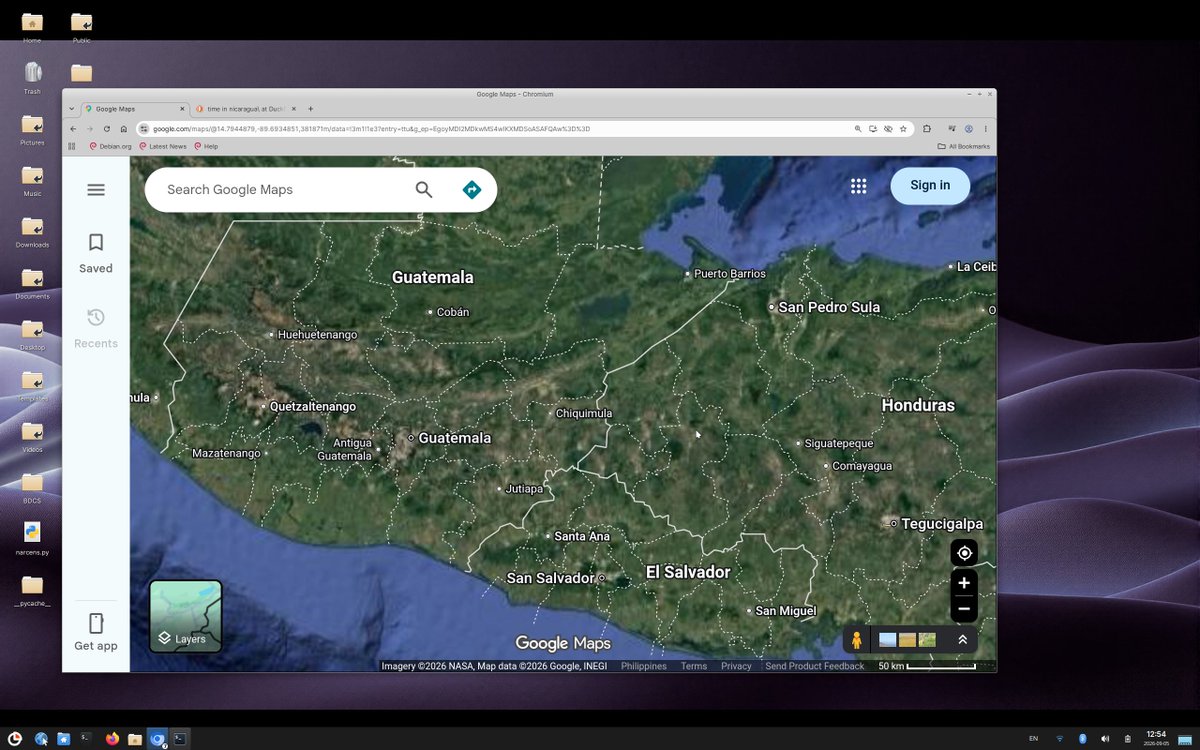Open the Help bookmark
The height and width of the screenshot is (750, 1200).
coord(206,146)
